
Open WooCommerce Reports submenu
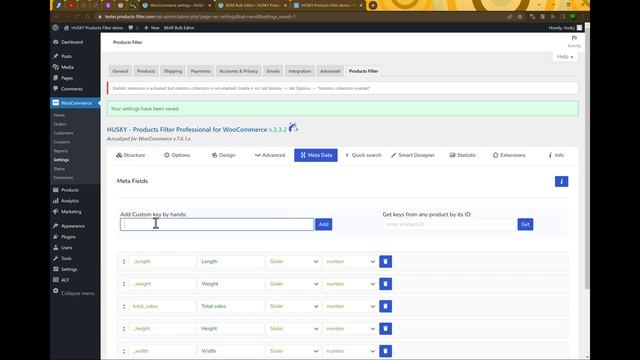60,151
